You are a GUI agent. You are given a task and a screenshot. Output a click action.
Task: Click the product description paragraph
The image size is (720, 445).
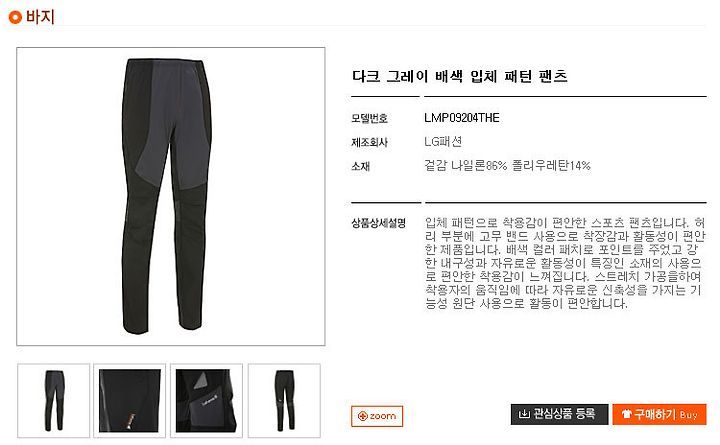(x=565, y=263)
